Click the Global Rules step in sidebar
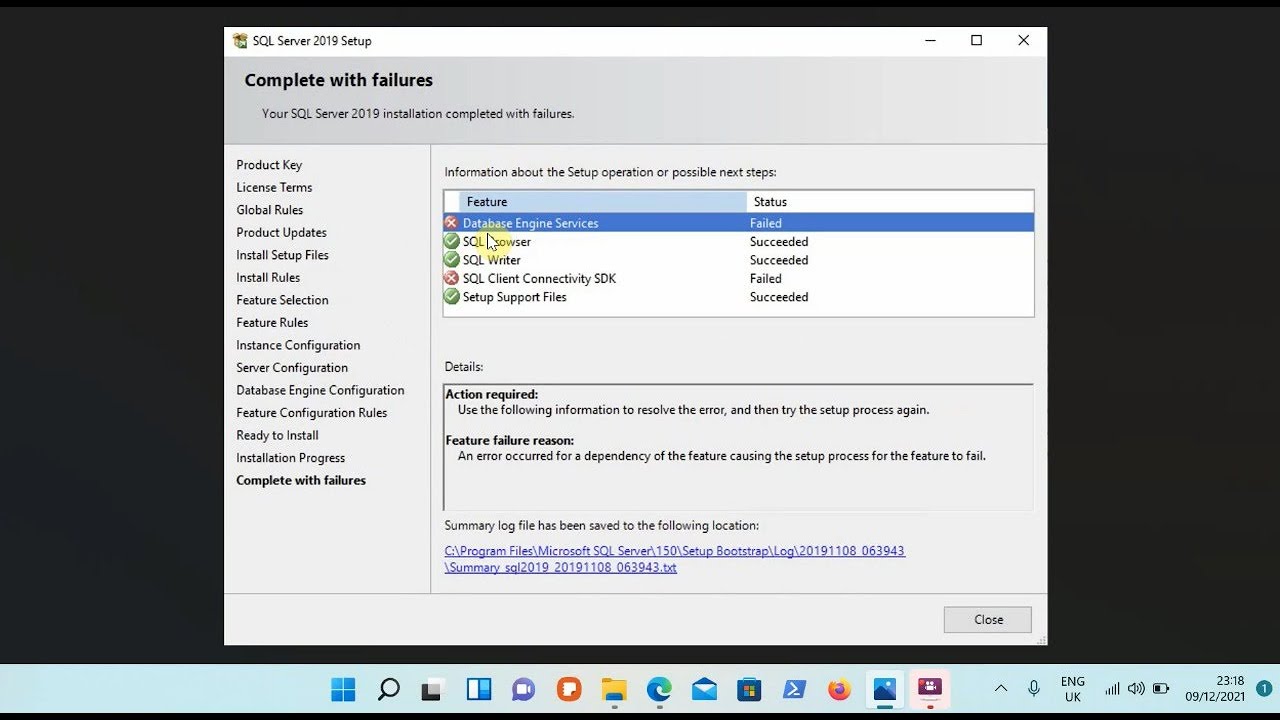 pyautogui.click(x=270, y=210)
